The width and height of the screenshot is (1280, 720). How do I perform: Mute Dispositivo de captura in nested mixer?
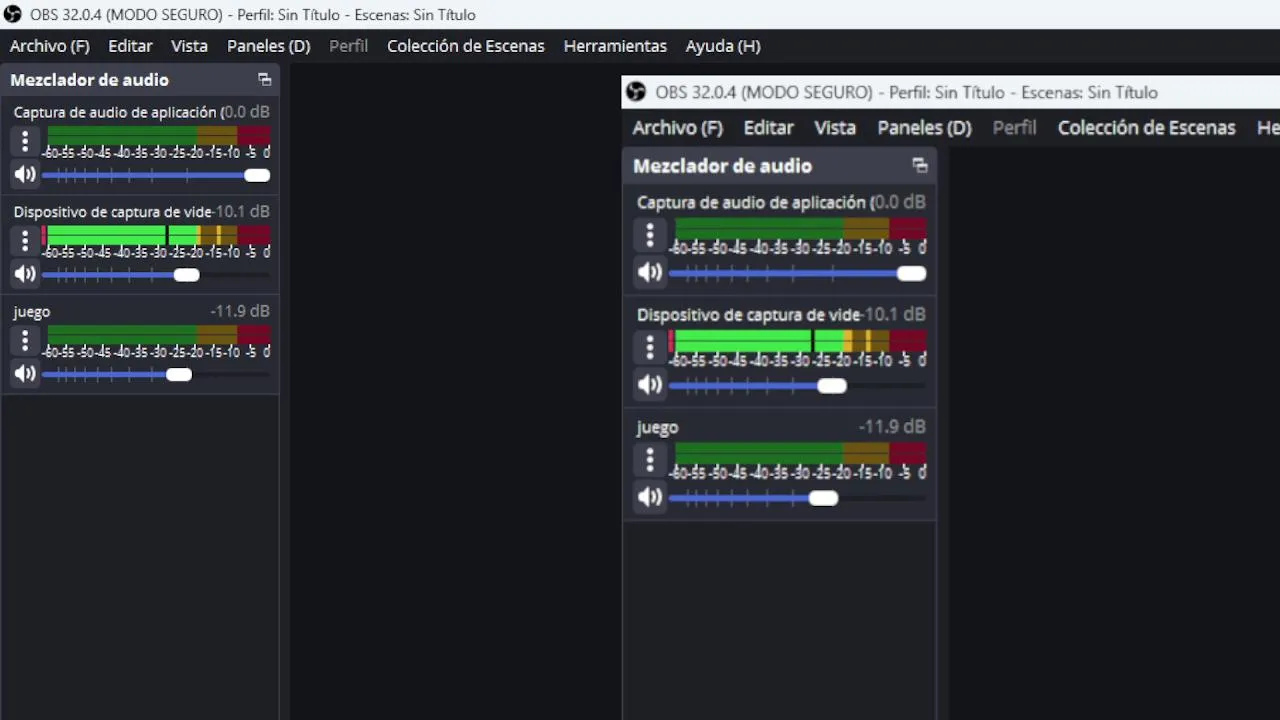(650, 385)
